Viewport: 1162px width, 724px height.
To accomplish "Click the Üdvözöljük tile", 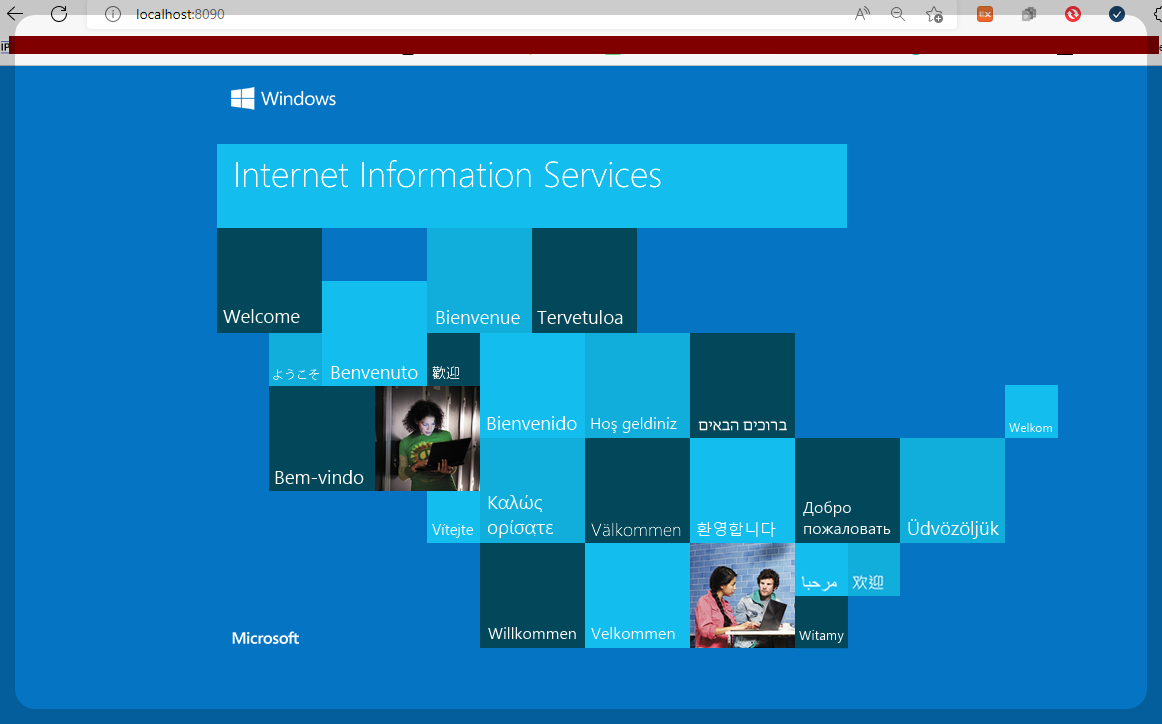I will click(952, 491).
